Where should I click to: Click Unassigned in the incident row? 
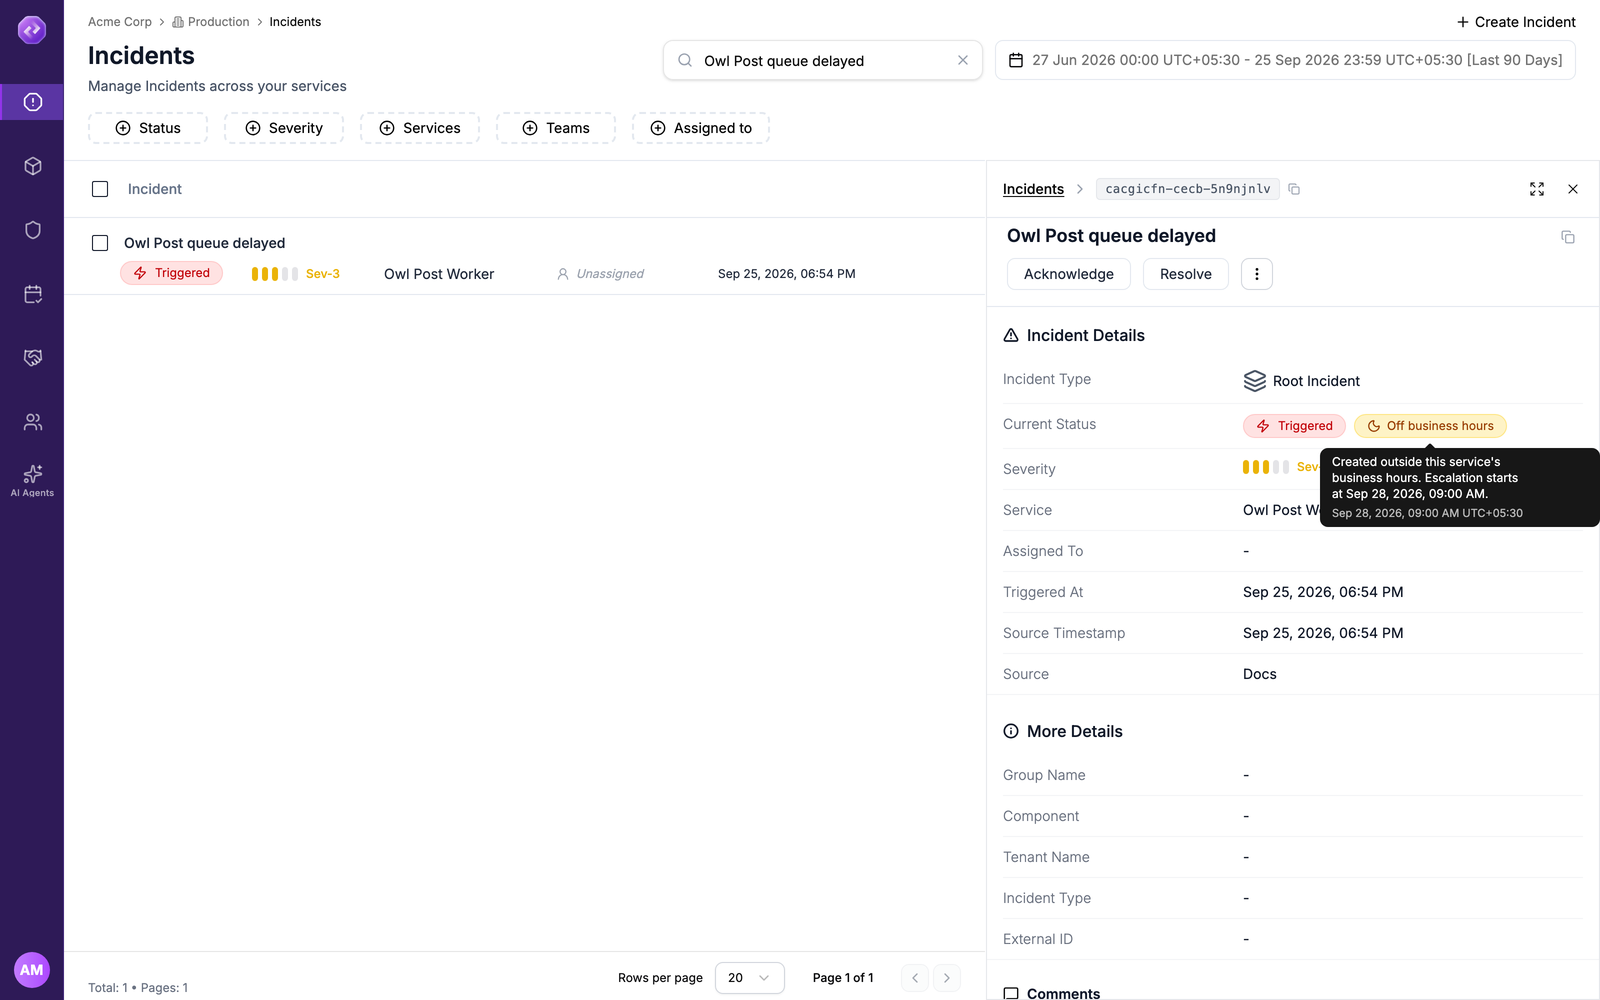[x=600, y=274]
